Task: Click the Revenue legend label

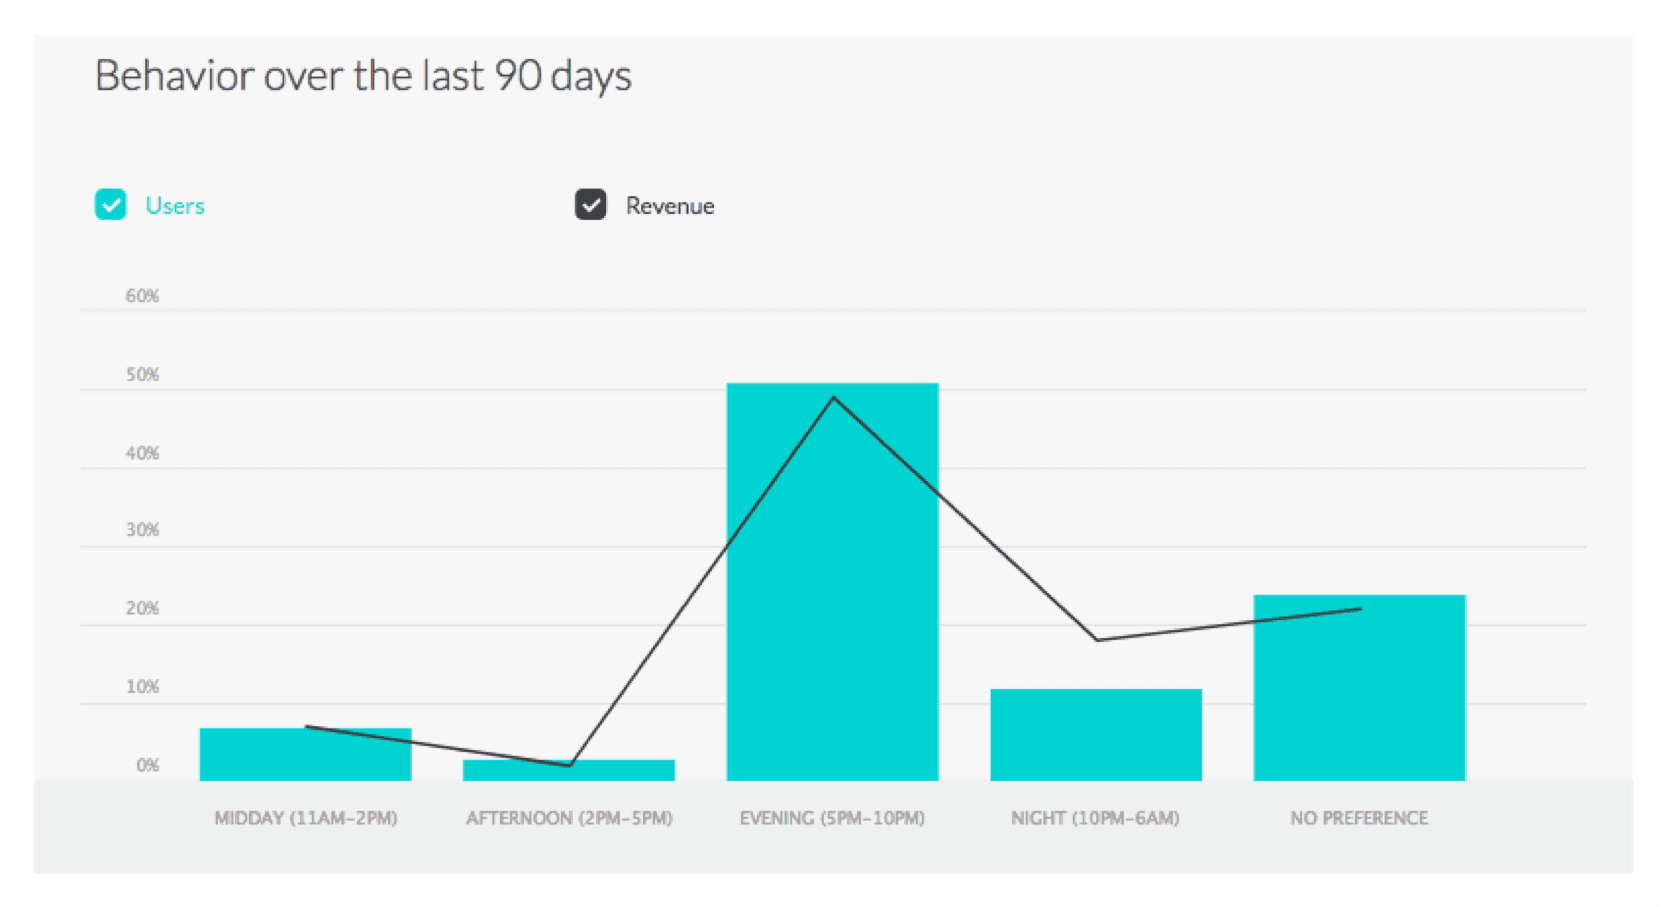Action: (x=670, y=205)
